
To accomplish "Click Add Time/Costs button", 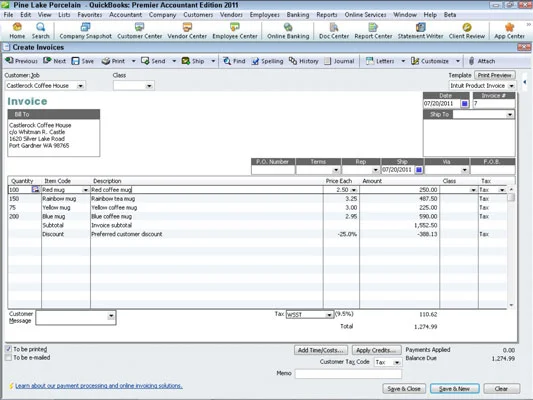I will [x=321, y=350].
